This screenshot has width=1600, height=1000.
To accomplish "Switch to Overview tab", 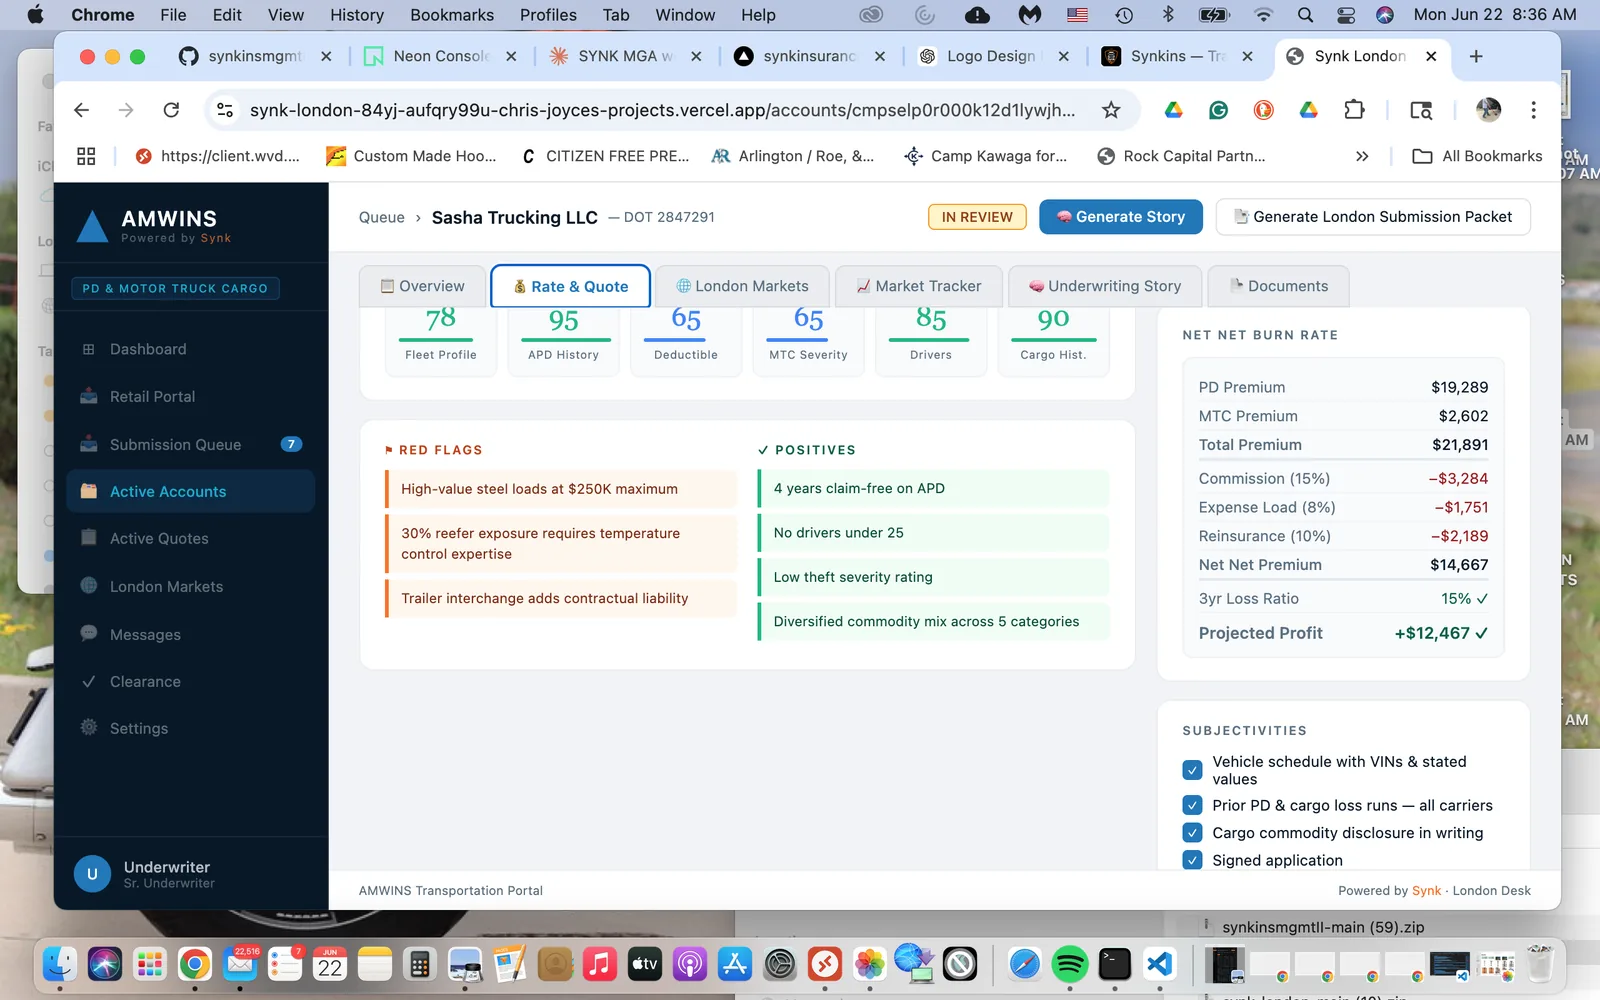I will (422, 286).
